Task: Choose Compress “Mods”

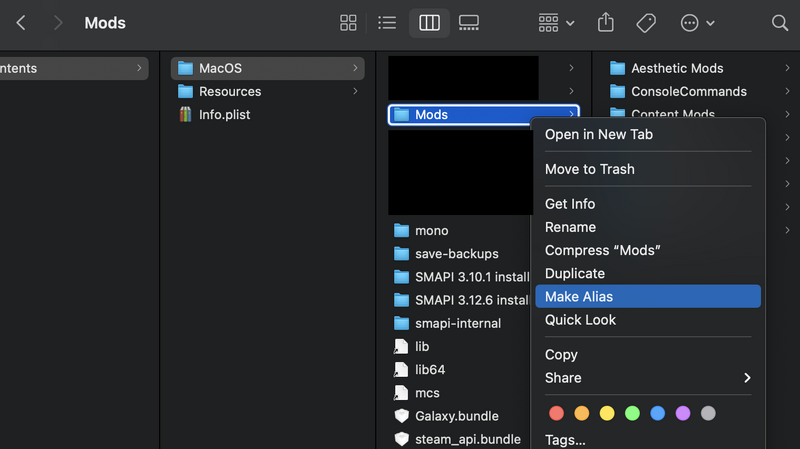Action: tap(648, 250)
